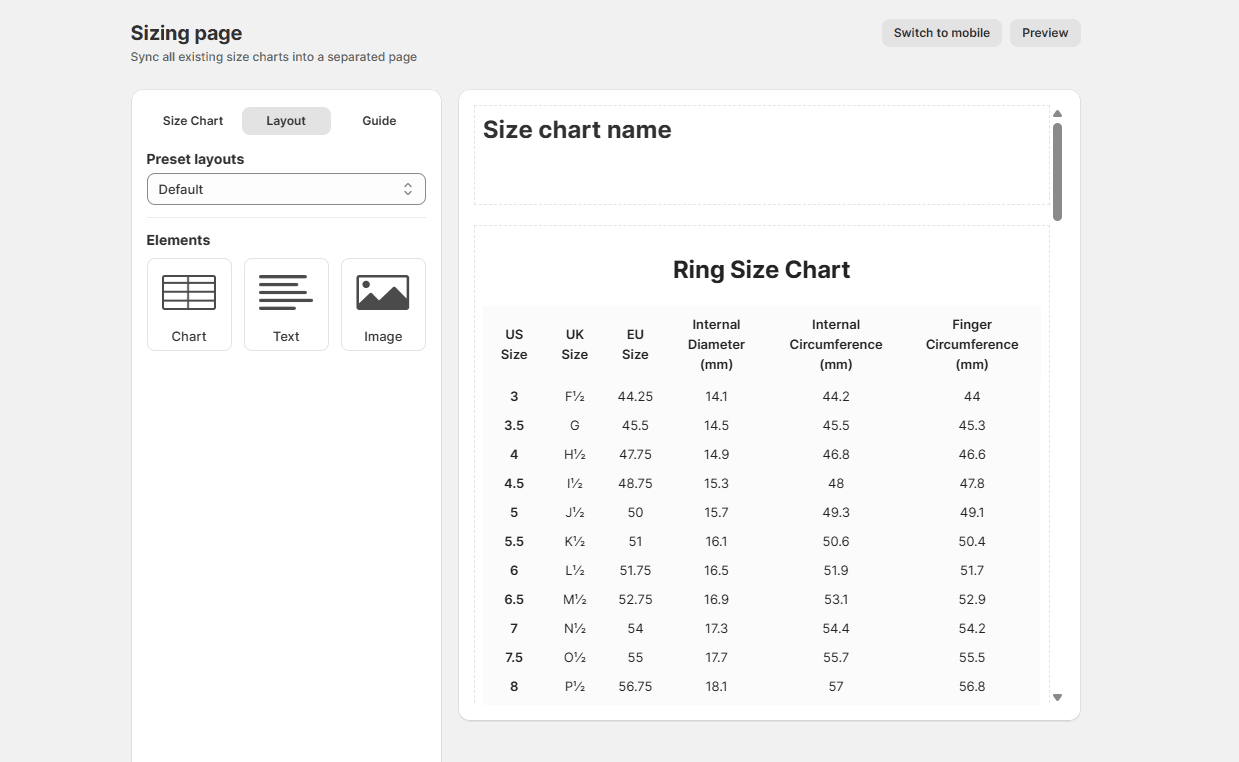Open the Preset layouts dropdown
Viewport: 1239px width, 762px height.
[x=286, y=189]
